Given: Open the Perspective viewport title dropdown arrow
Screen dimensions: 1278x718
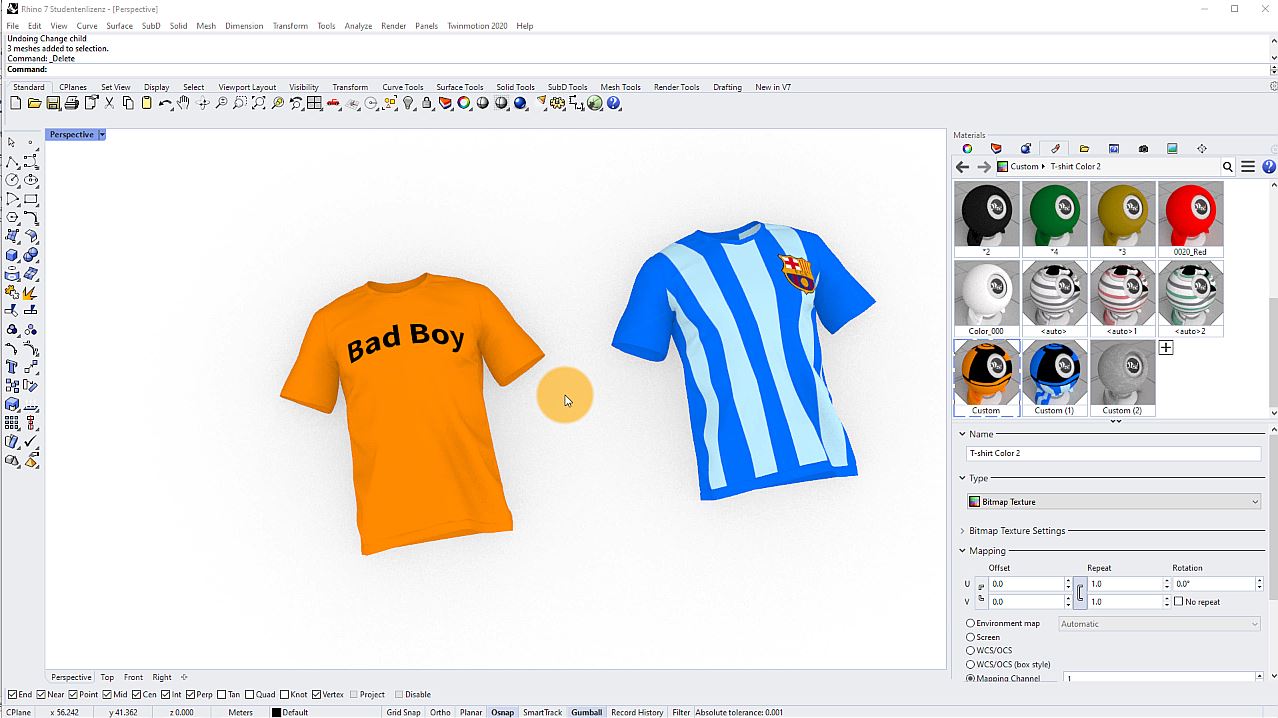Looking at the screenshot, I should click(x=101, y=135).
